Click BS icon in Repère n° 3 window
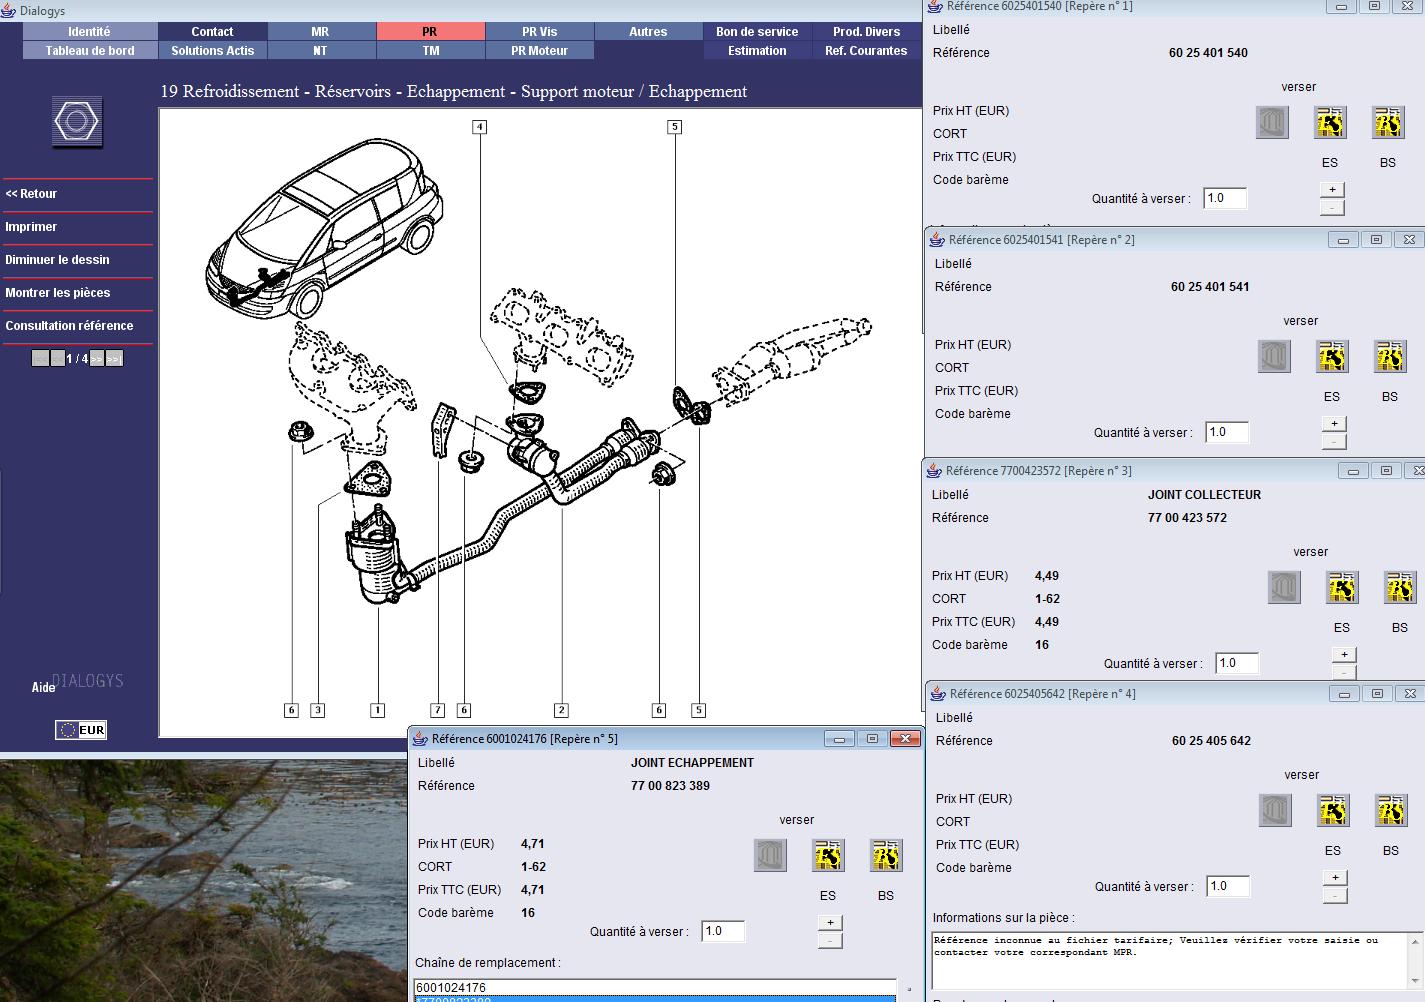 1400,587
